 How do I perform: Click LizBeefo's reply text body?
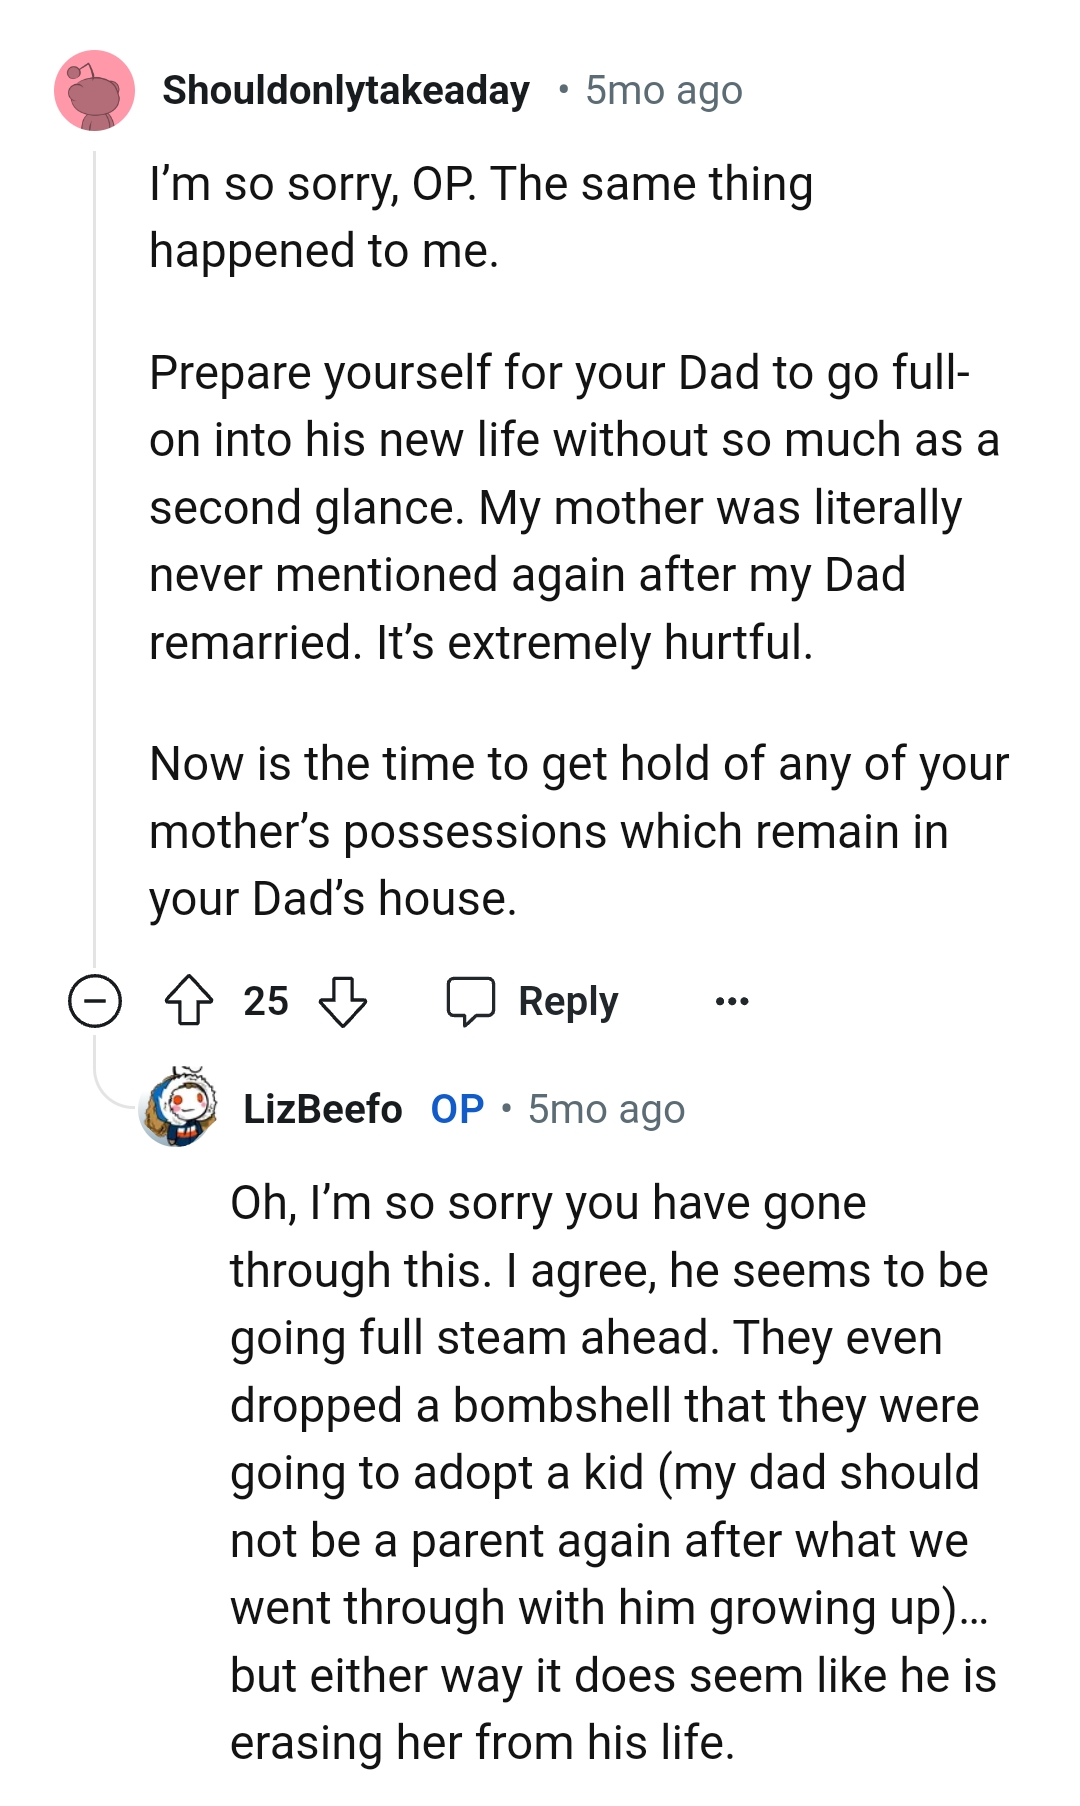tap(610, 1472)
